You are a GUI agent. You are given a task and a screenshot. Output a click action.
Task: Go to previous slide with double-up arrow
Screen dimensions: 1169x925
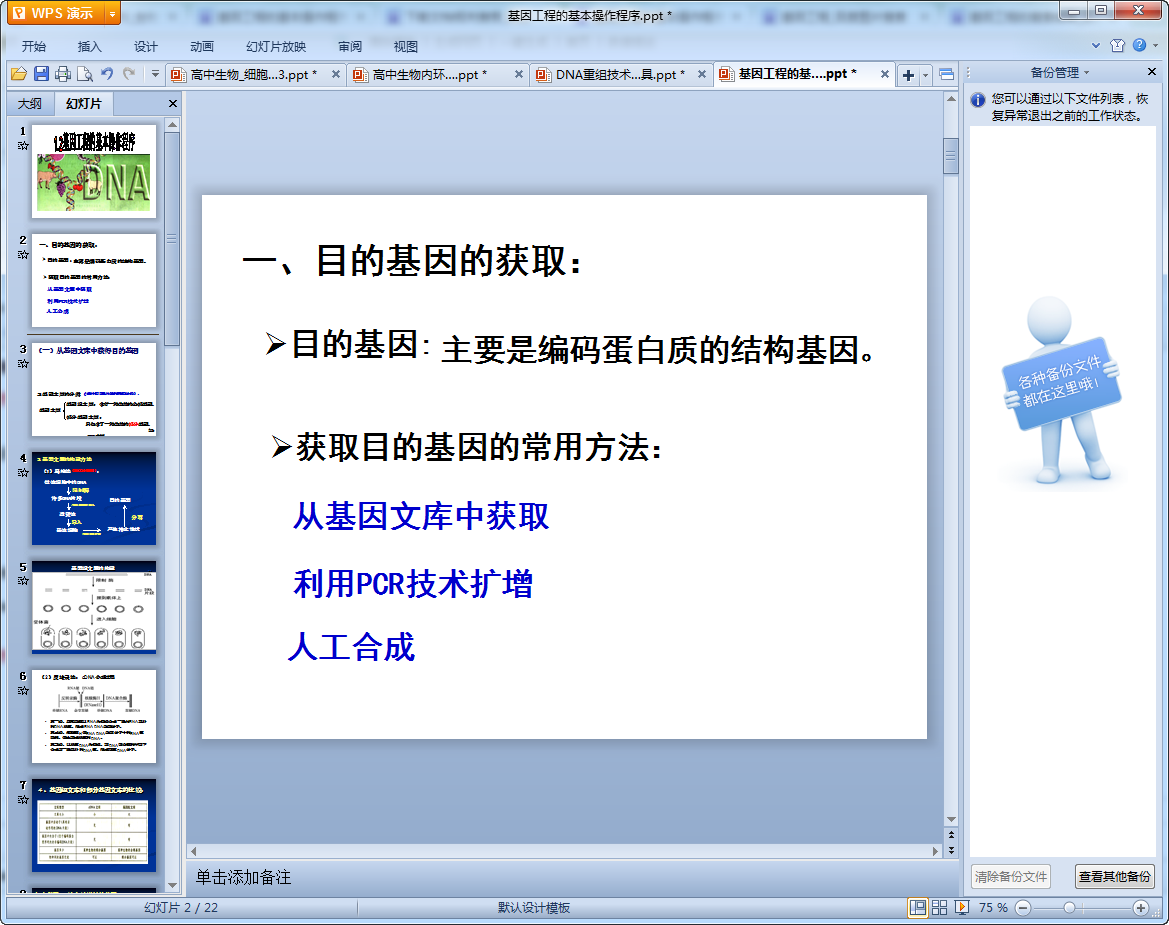pos(951,834)
